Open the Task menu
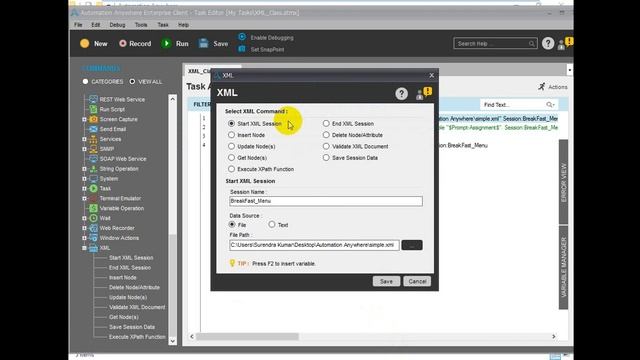 (x=163, y=25)
